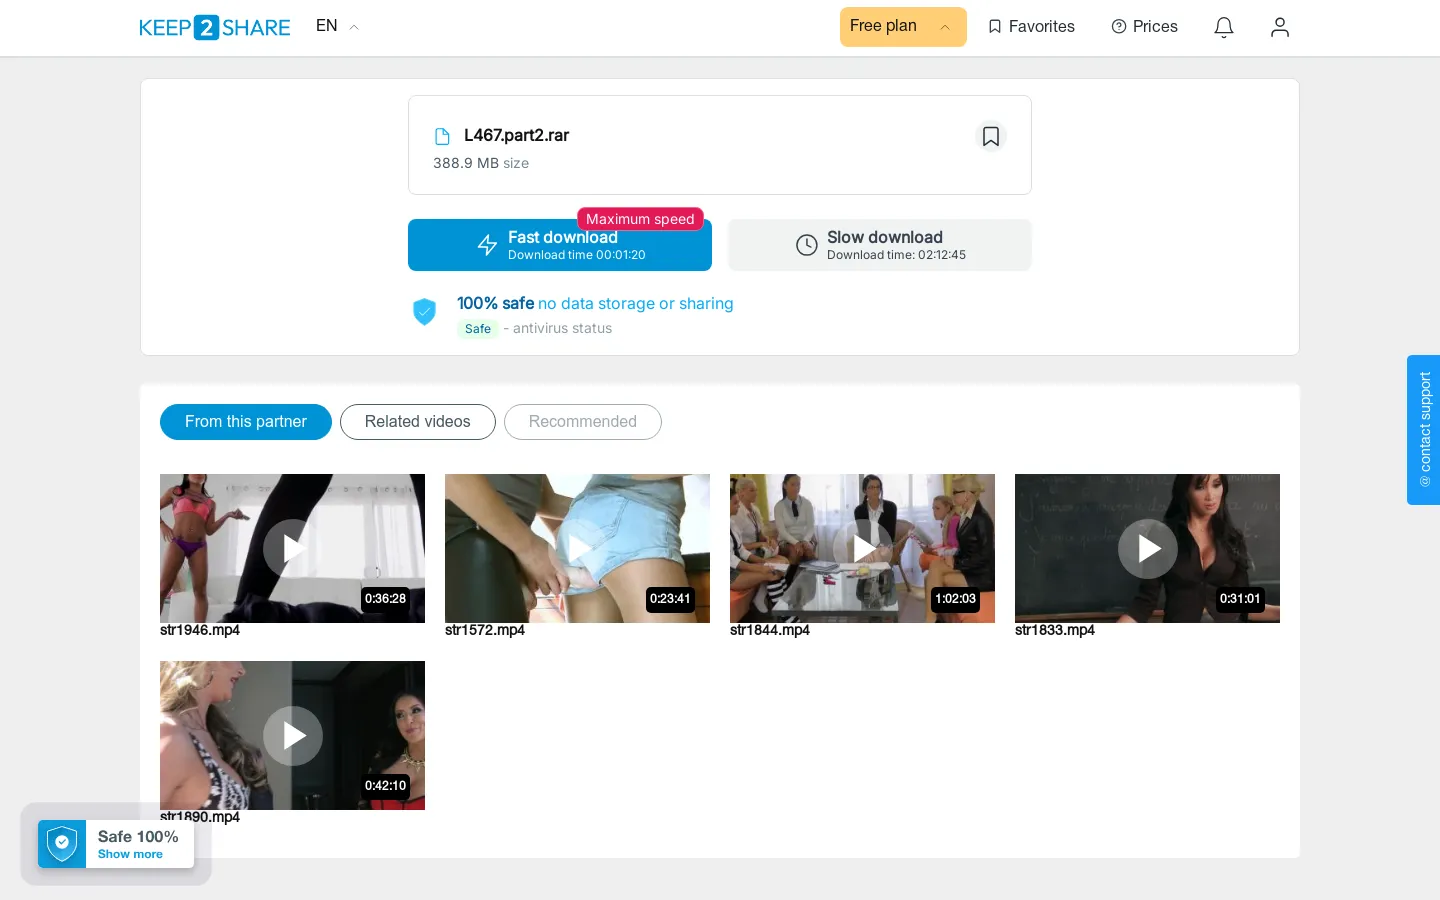The width and height of the screenshot is (1440, 900).
Task: Play str1833.mp4 video thumbnail
Action: (x=1147, y=548)
